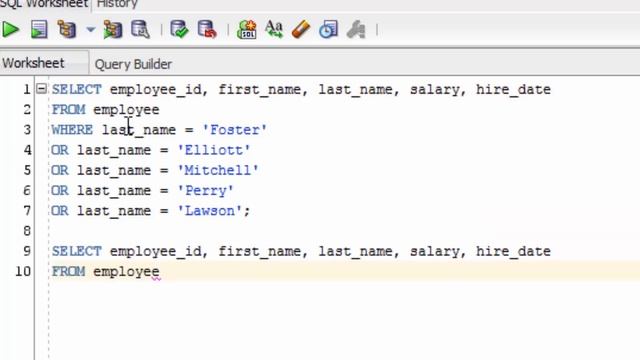Click the Autotrace icon
Screen dimensions: 640x360
(113, 30)
